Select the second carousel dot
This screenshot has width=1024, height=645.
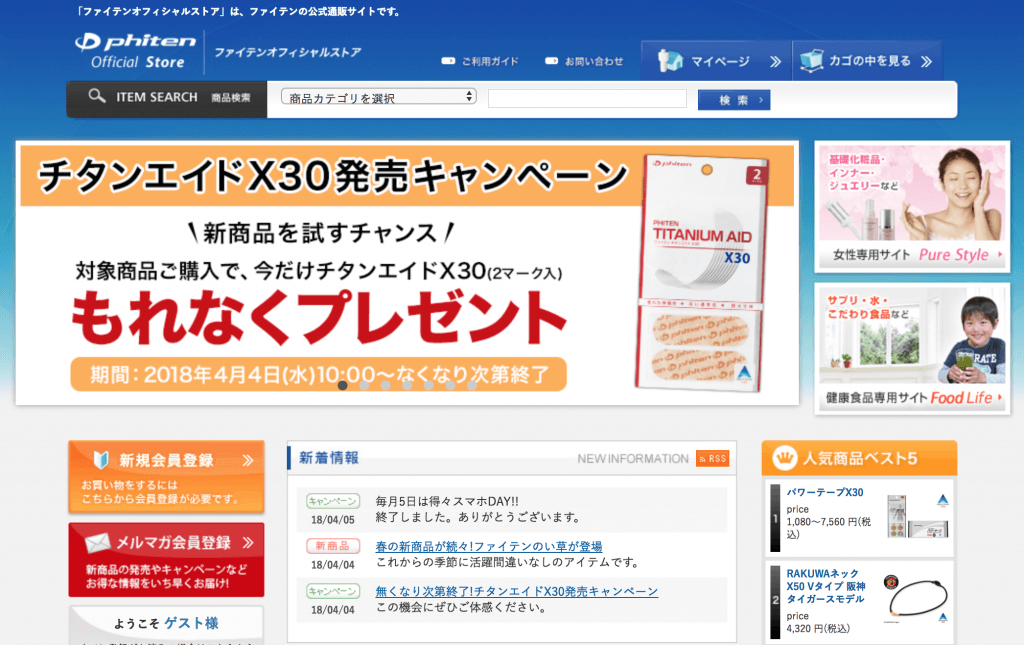tap(364, 385)
